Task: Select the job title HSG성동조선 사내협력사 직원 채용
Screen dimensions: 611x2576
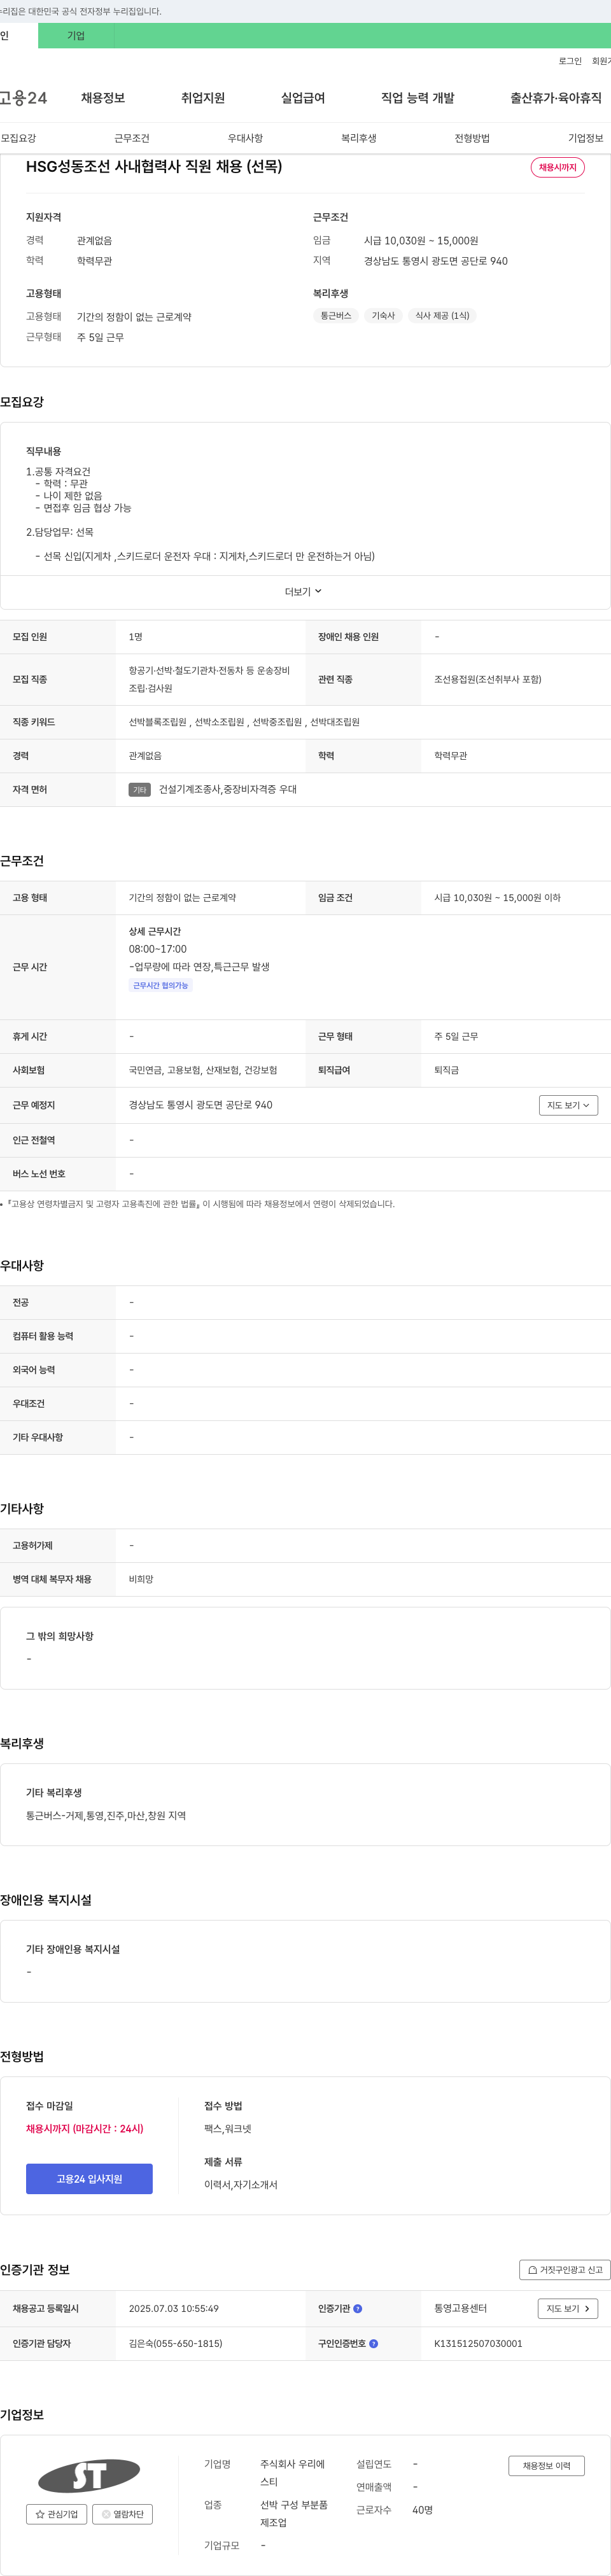Action: [154, 167]
